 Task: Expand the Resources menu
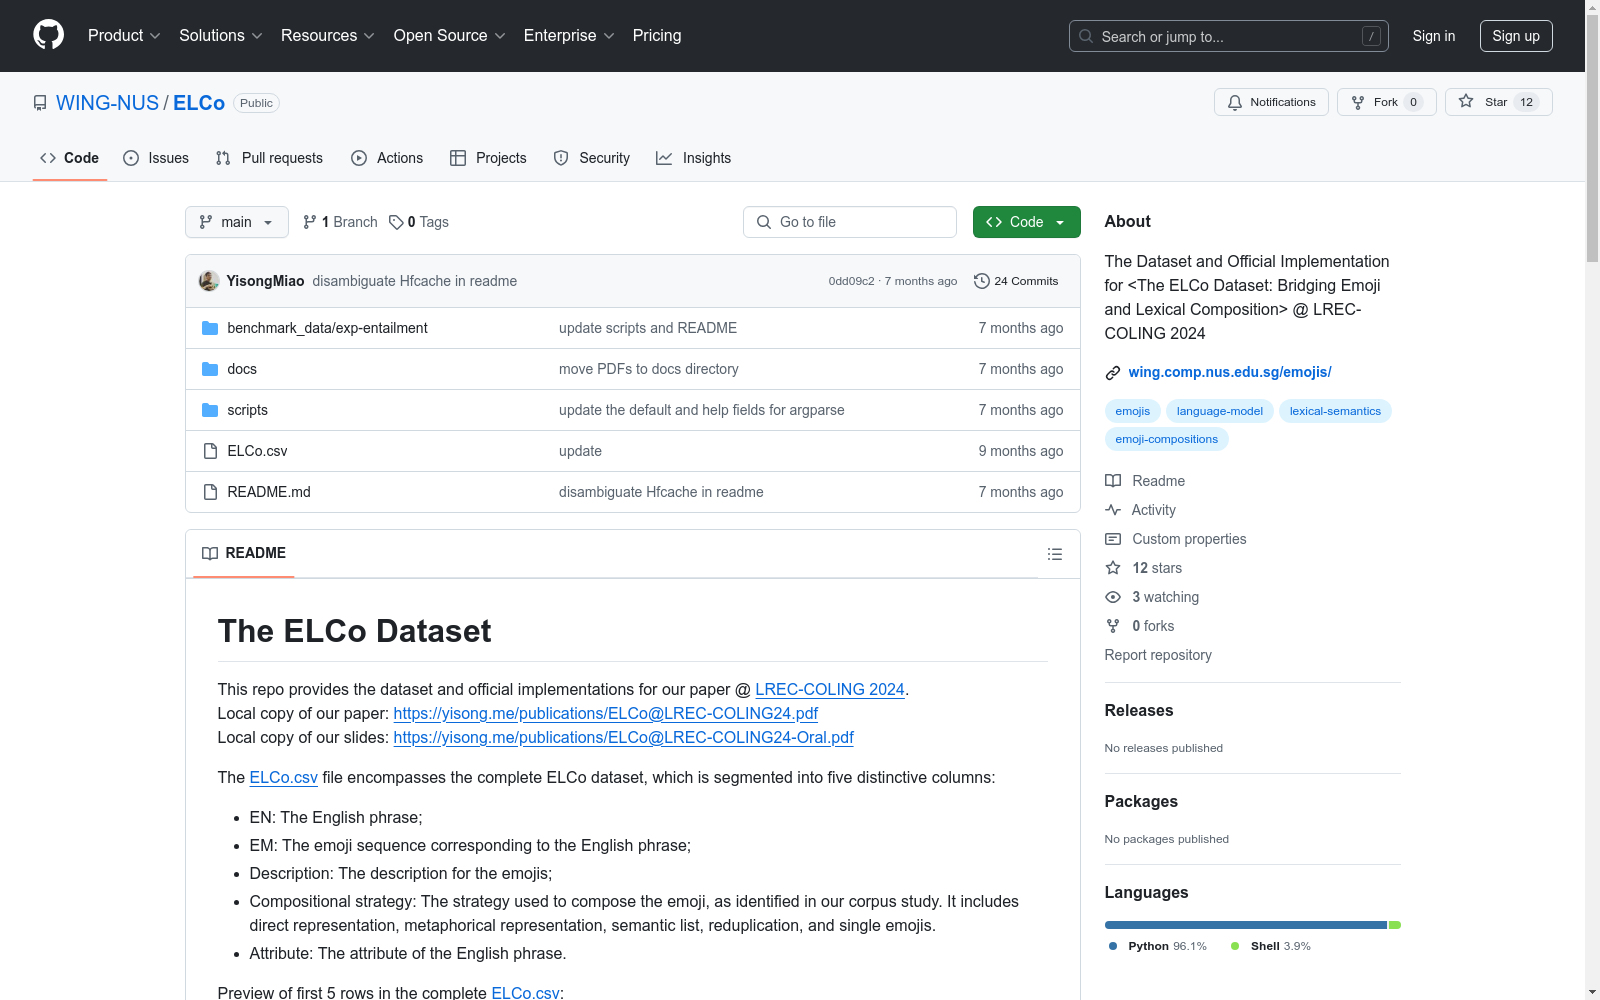tap(328, 35)
